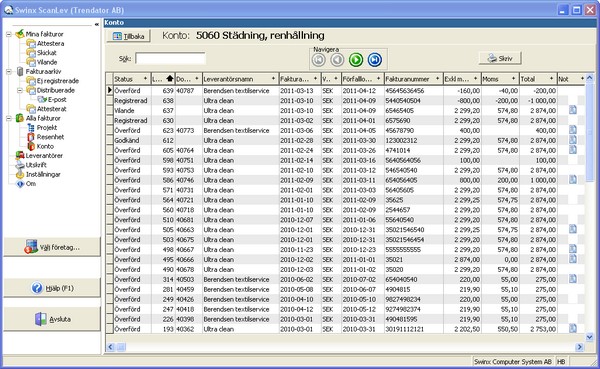Collapse the Fakturaarkiv tree node
This screenshot has height=369, width=600.
tap(8, 71)
